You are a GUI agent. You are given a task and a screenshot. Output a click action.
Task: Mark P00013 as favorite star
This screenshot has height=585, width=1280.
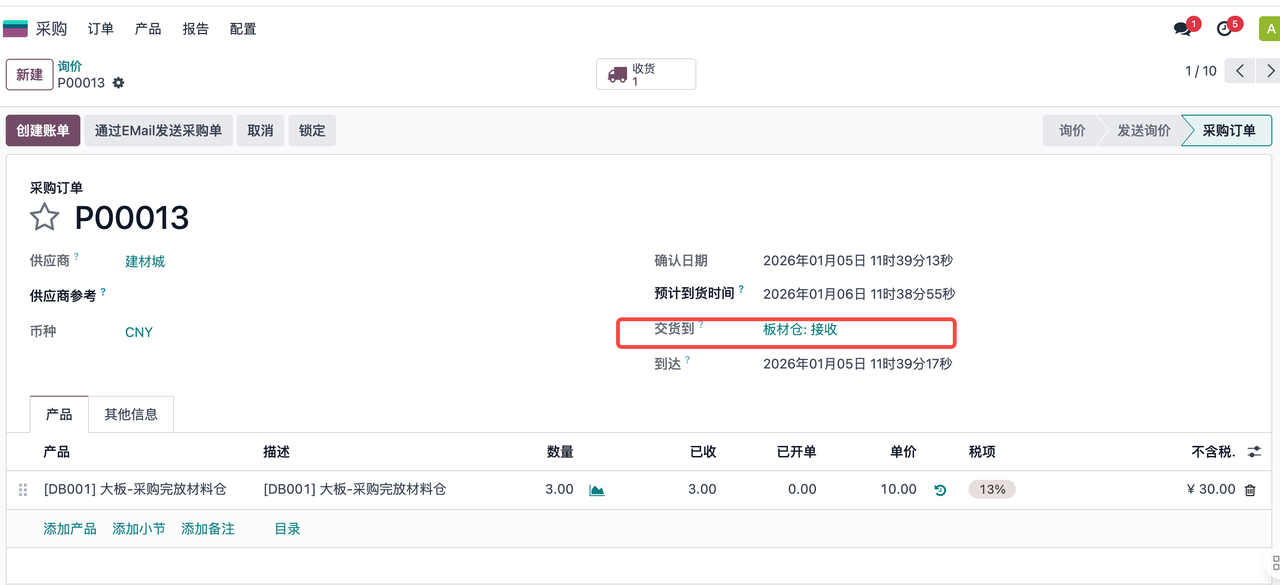pos(44,217)
